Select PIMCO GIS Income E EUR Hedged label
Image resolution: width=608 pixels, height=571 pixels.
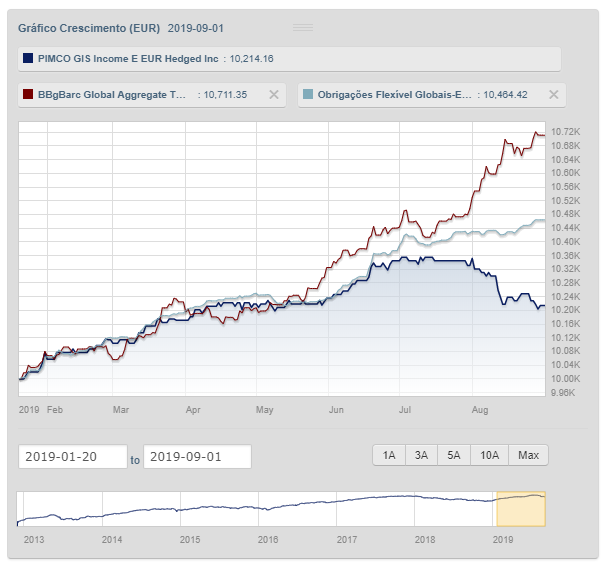(x=127, y=59)
